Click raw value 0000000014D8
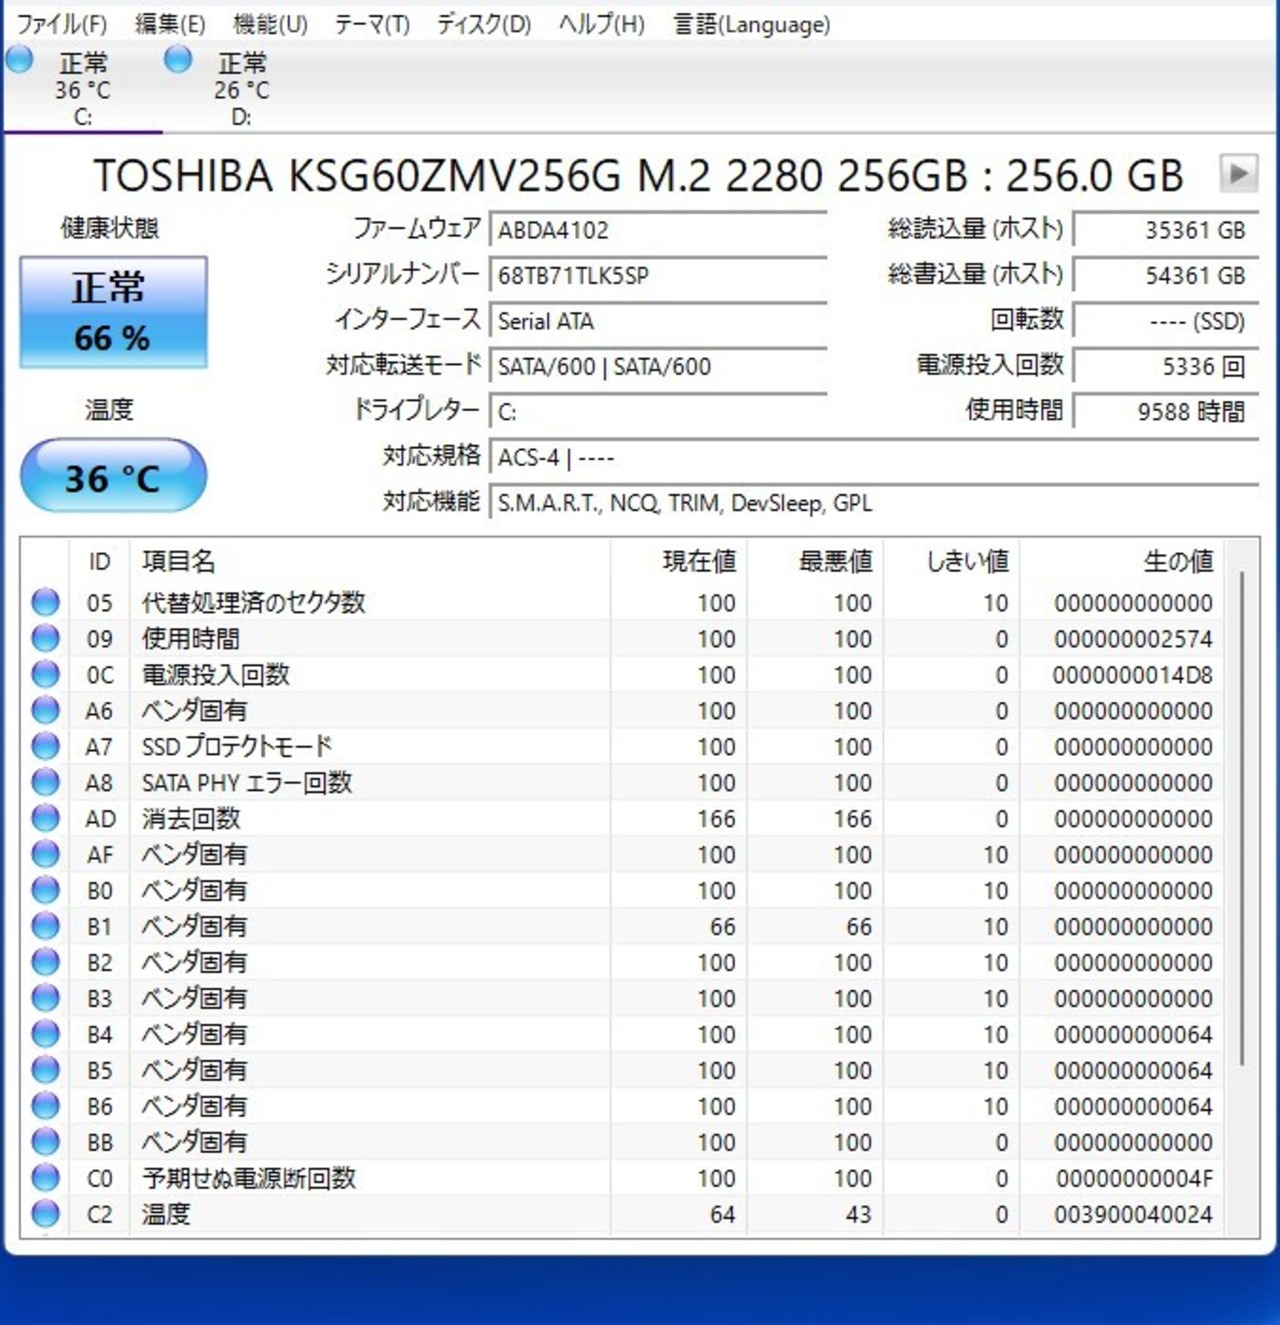The width and height of the screenshot is (1280, 1325). tap(1133, 675)
